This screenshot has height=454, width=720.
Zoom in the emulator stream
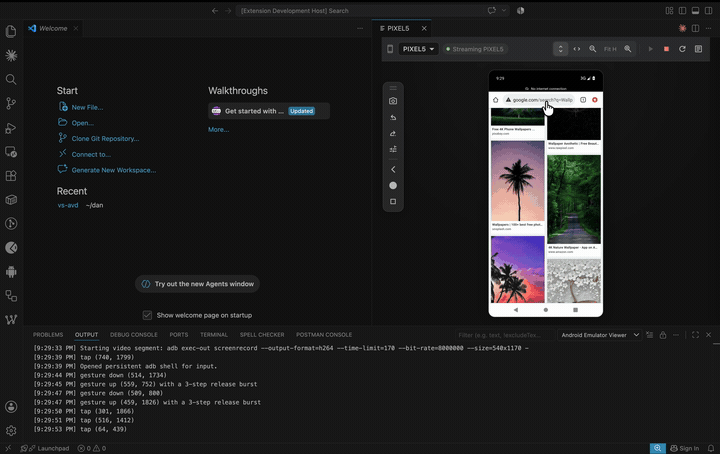(628, 49)
